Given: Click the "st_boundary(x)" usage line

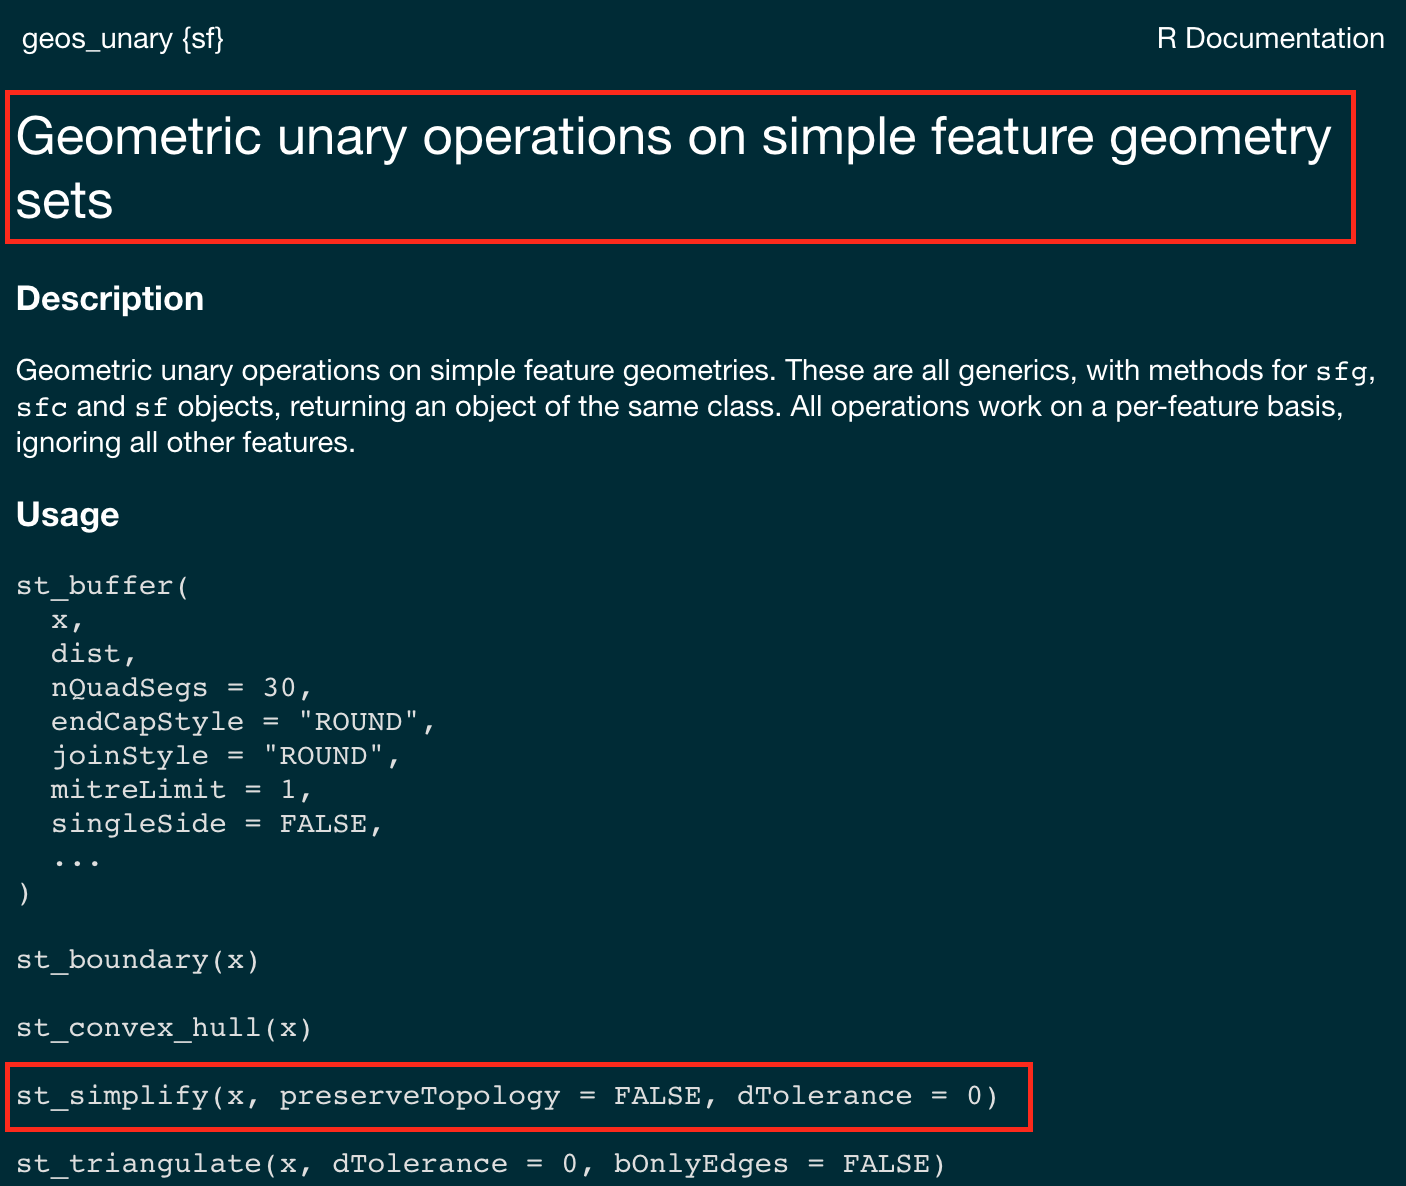Looking at the screenshot, I should (138, 960).
